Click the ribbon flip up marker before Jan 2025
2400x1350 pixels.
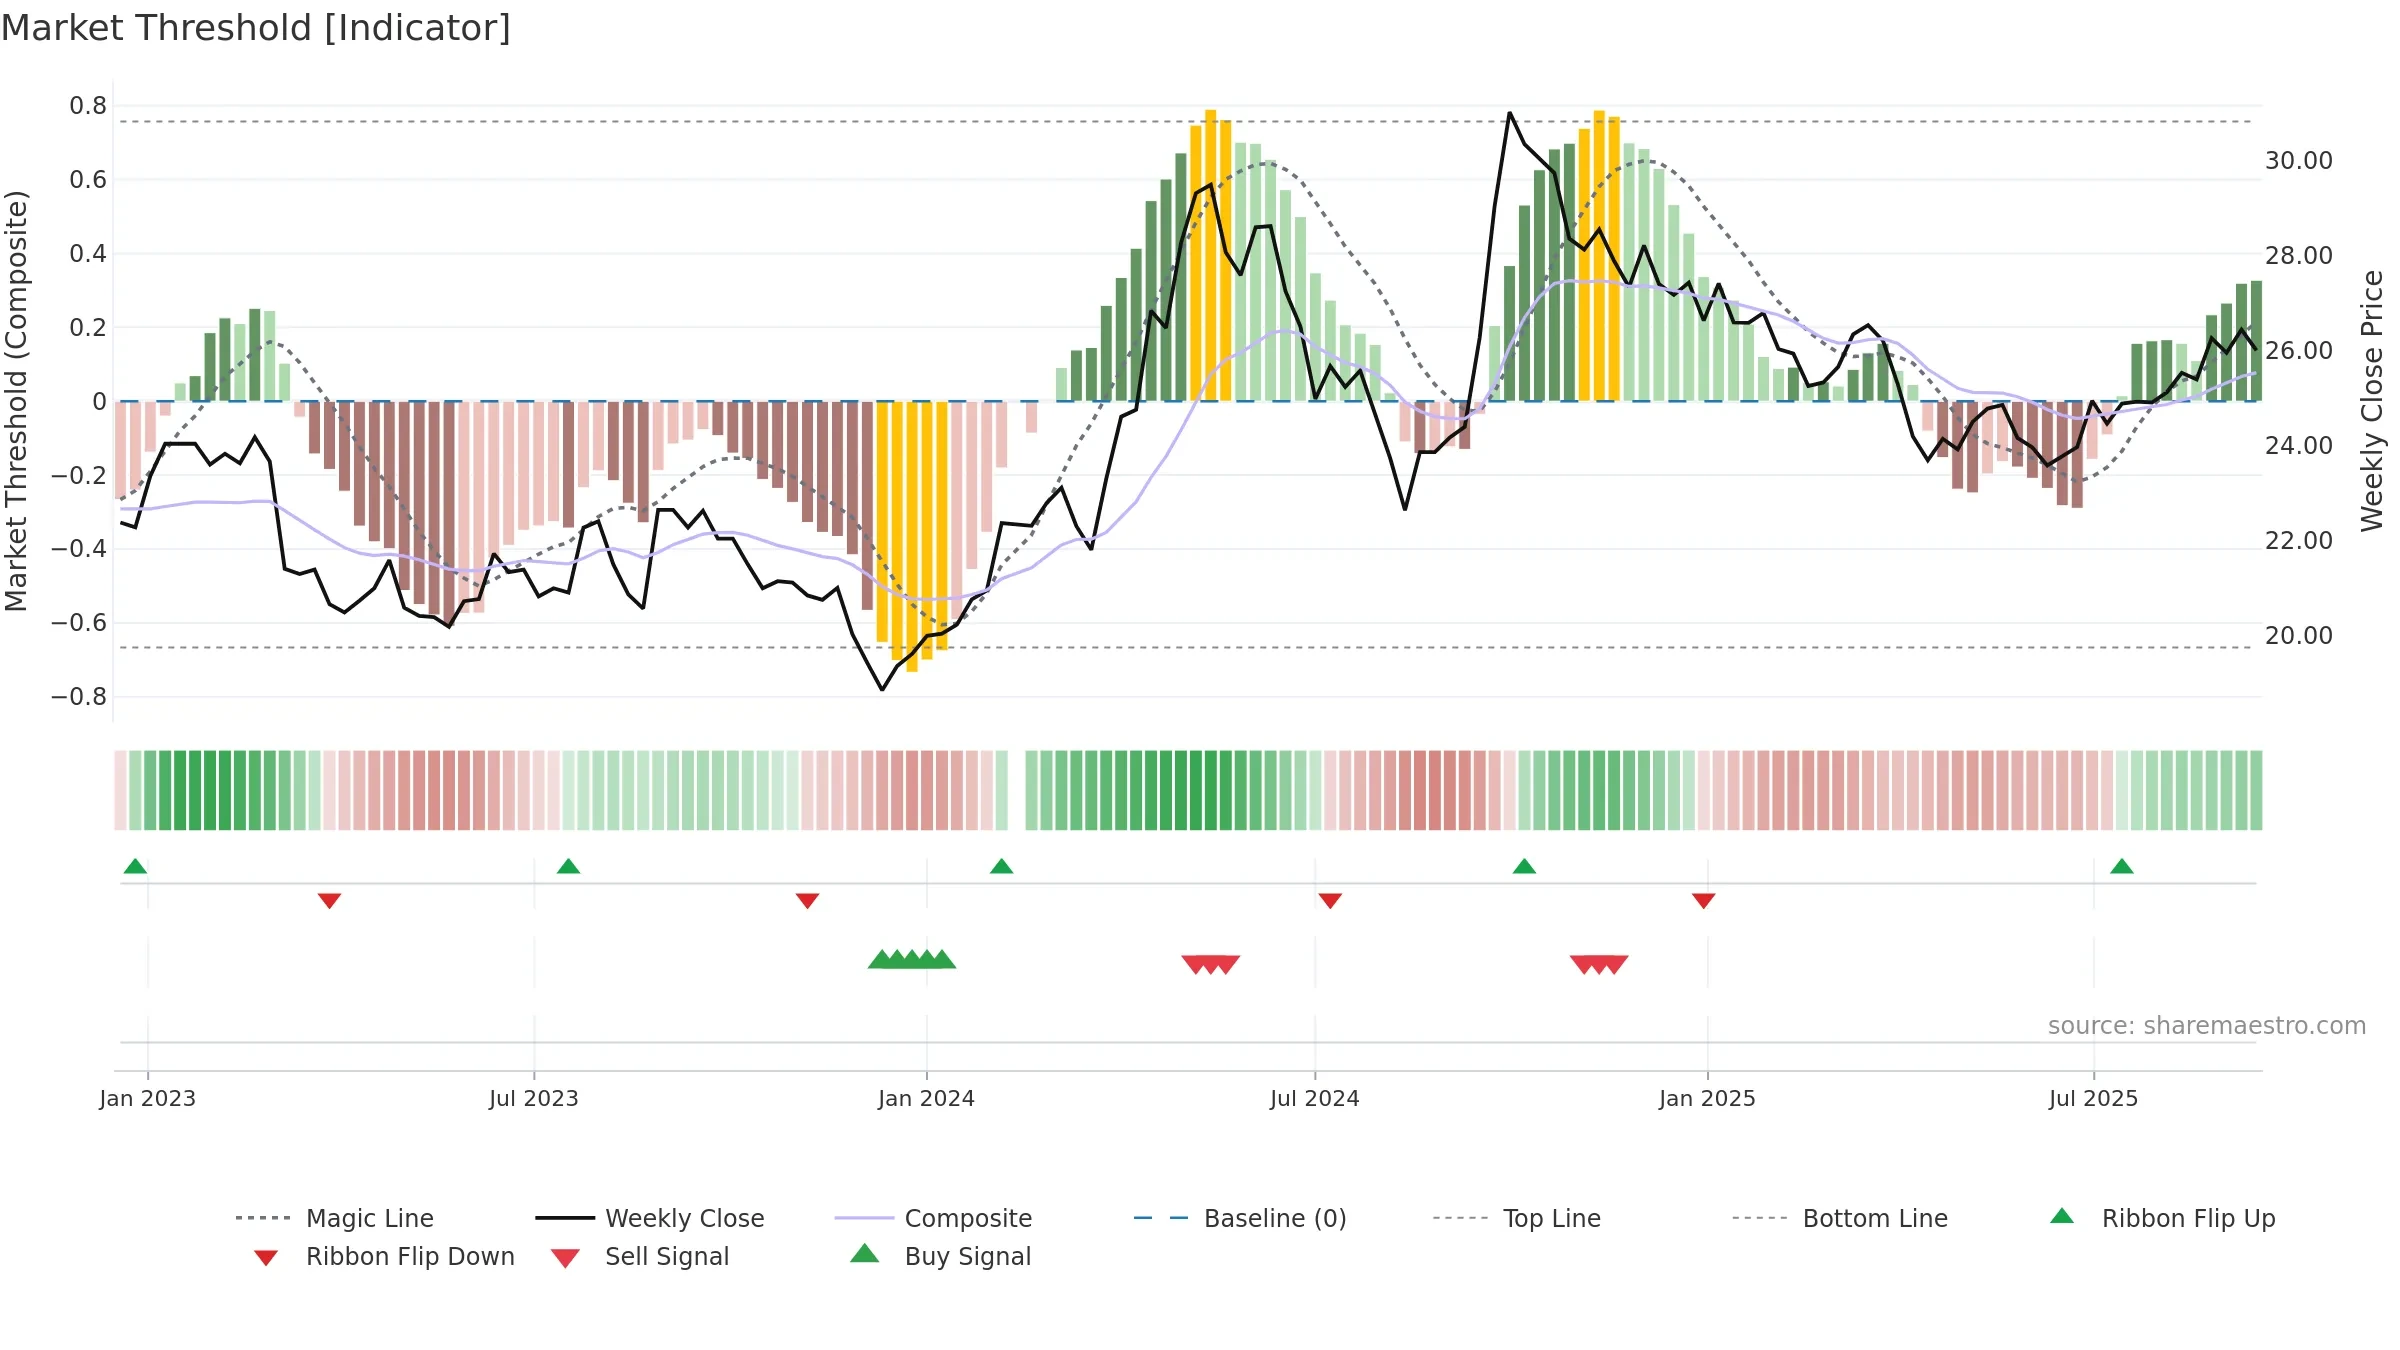pyautogui.click(x=1524, y=866)
